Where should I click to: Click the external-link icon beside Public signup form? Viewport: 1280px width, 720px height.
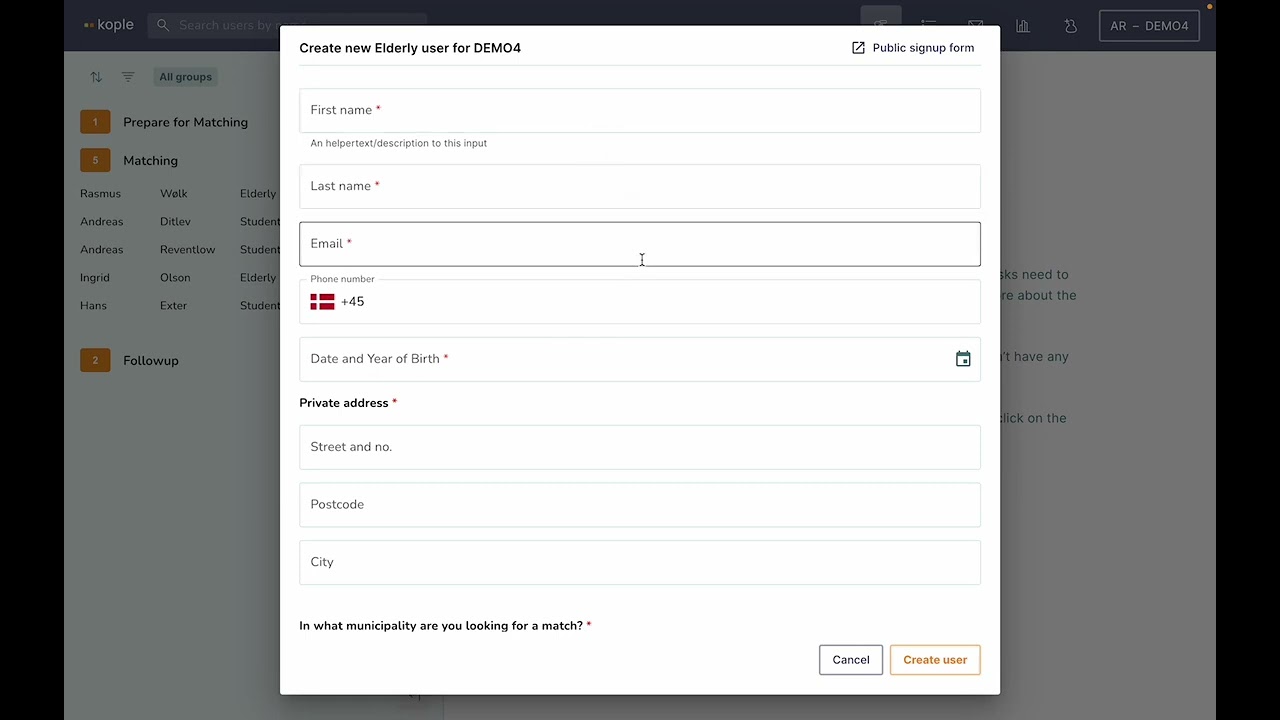pos(858,48)
